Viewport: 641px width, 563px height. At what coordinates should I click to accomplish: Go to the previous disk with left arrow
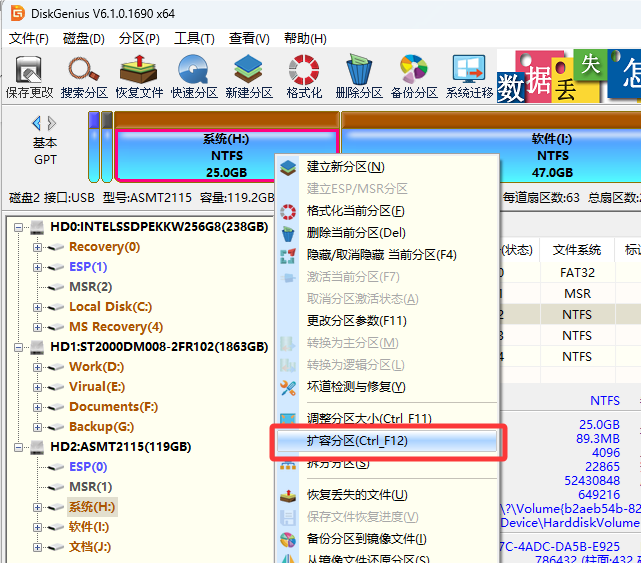36,123
